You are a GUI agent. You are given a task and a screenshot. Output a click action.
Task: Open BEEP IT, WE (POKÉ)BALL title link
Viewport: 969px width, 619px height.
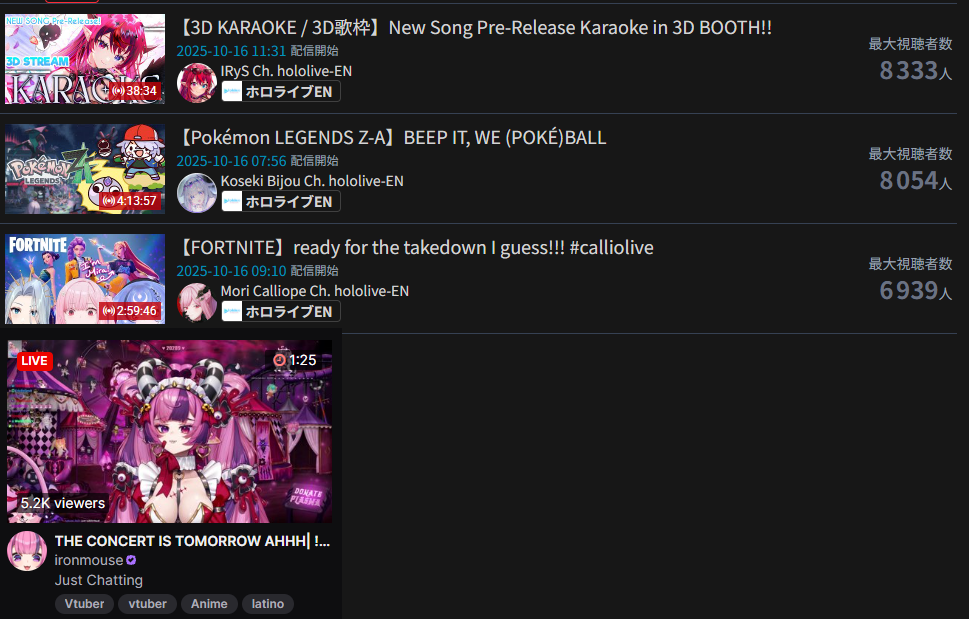click(x=392, y=138)
